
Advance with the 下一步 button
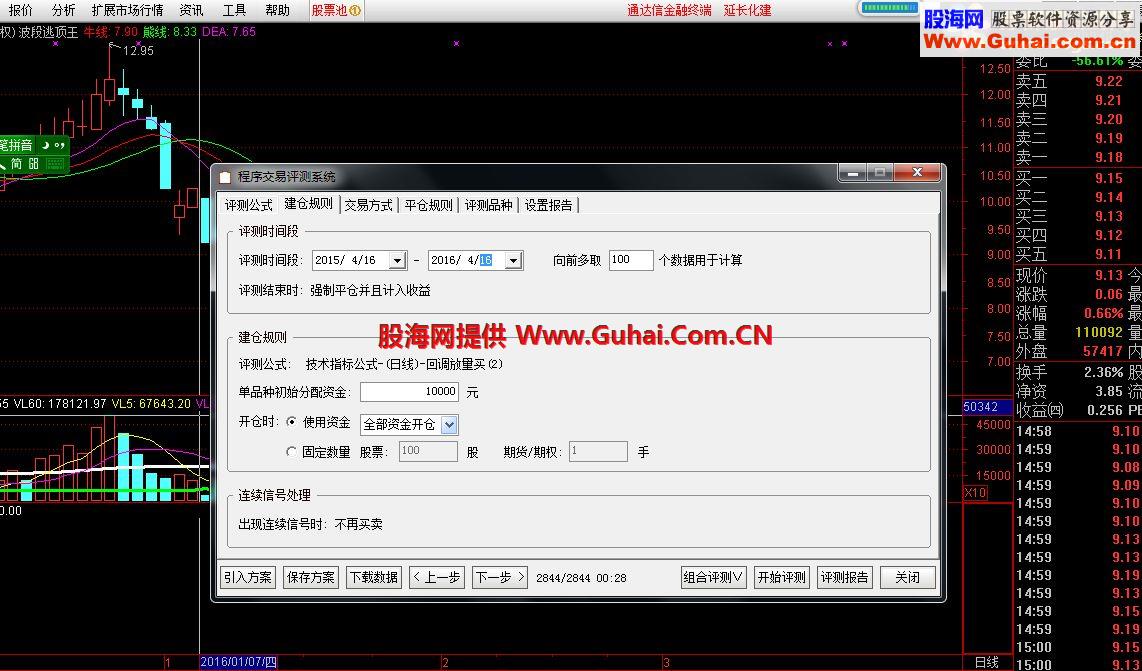(x=500, y=578)
